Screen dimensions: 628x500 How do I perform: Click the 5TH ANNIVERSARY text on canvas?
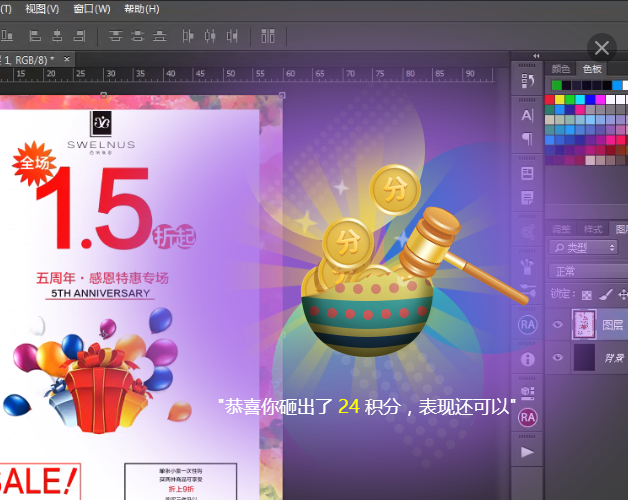(x=100, y=293)
